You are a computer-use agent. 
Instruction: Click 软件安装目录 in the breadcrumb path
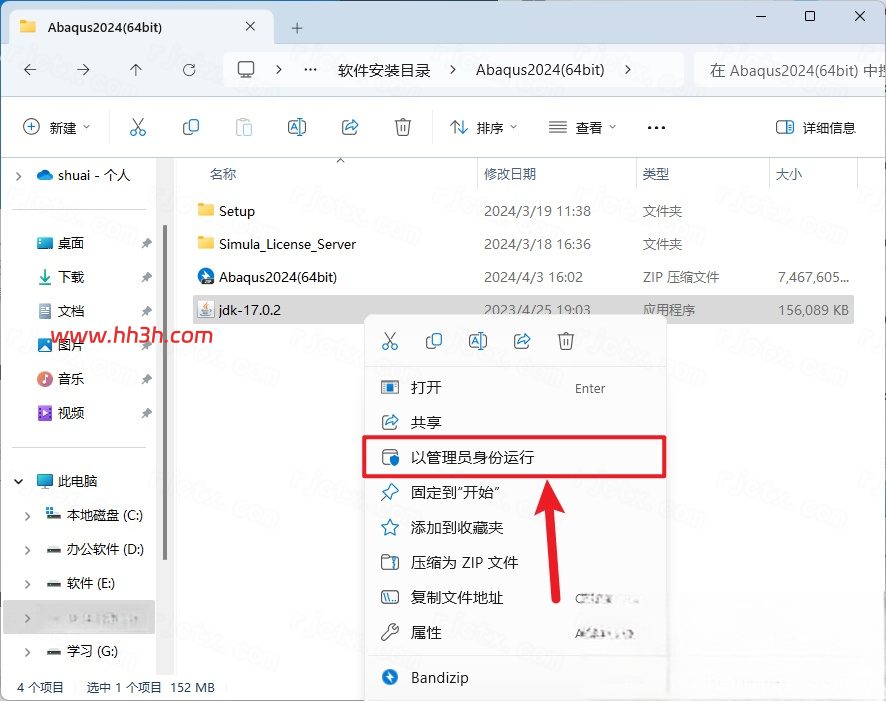point(384,70)
